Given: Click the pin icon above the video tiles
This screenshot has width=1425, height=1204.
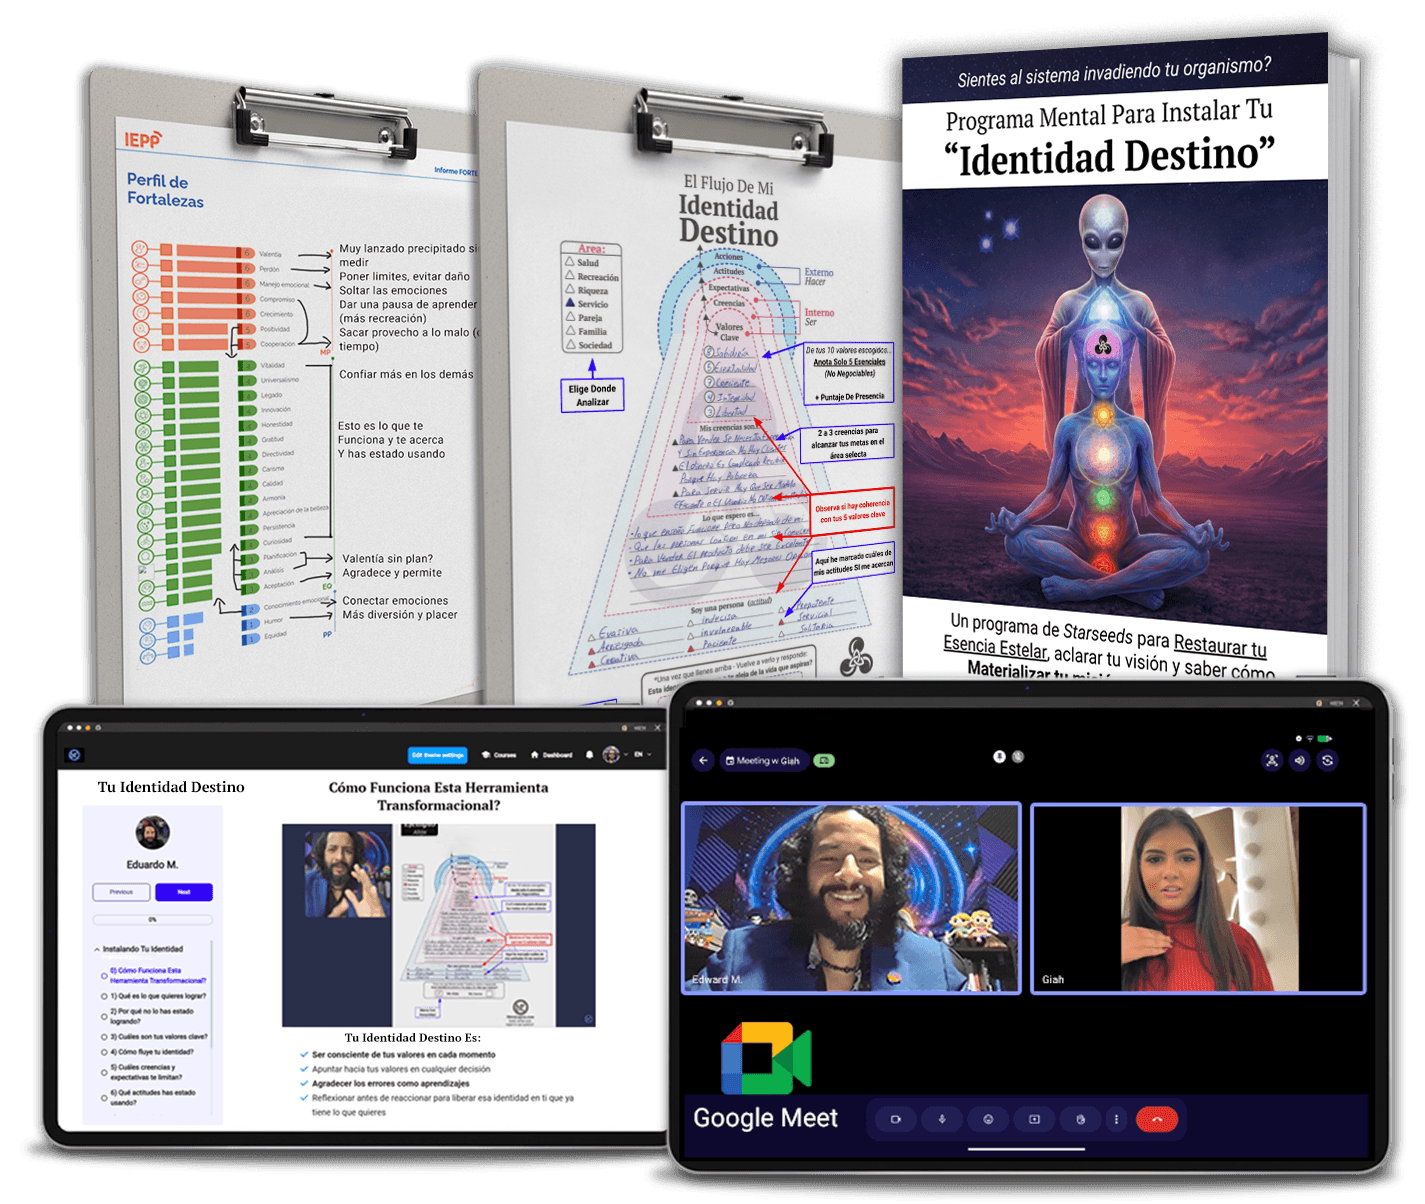Looking at the screenshot, I should point(999,757).
